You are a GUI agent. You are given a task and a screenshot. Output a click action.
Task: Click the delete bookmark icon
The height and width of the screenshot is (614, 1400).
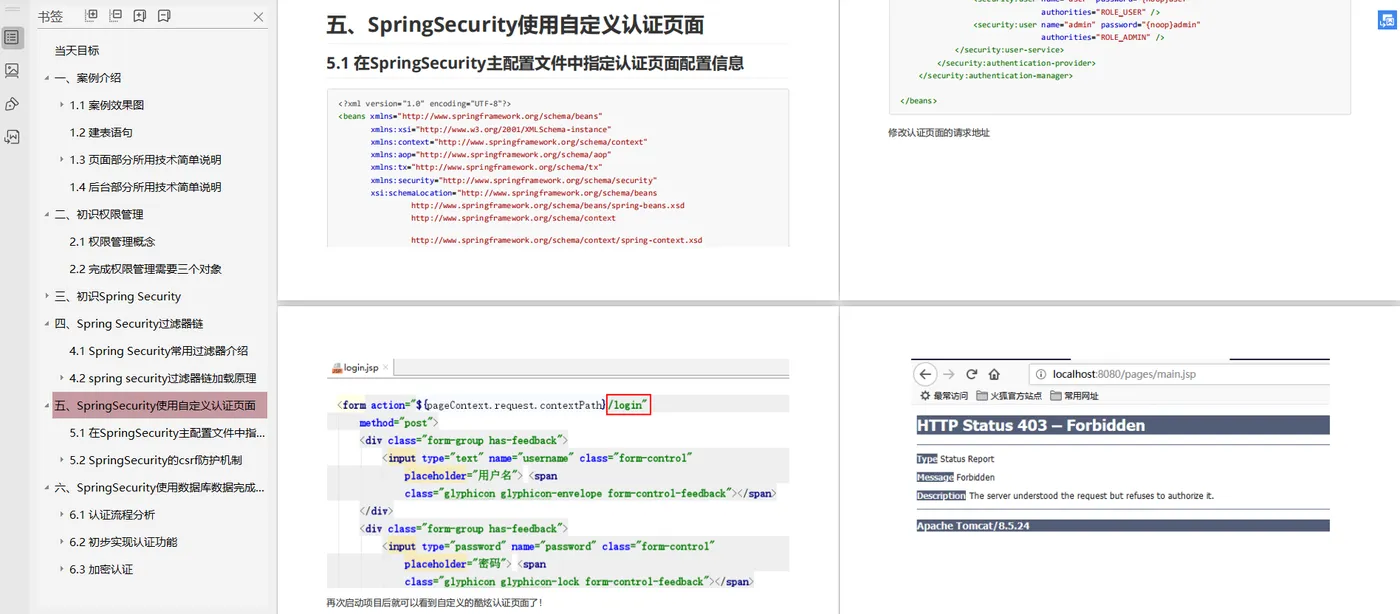coord(164,16)
